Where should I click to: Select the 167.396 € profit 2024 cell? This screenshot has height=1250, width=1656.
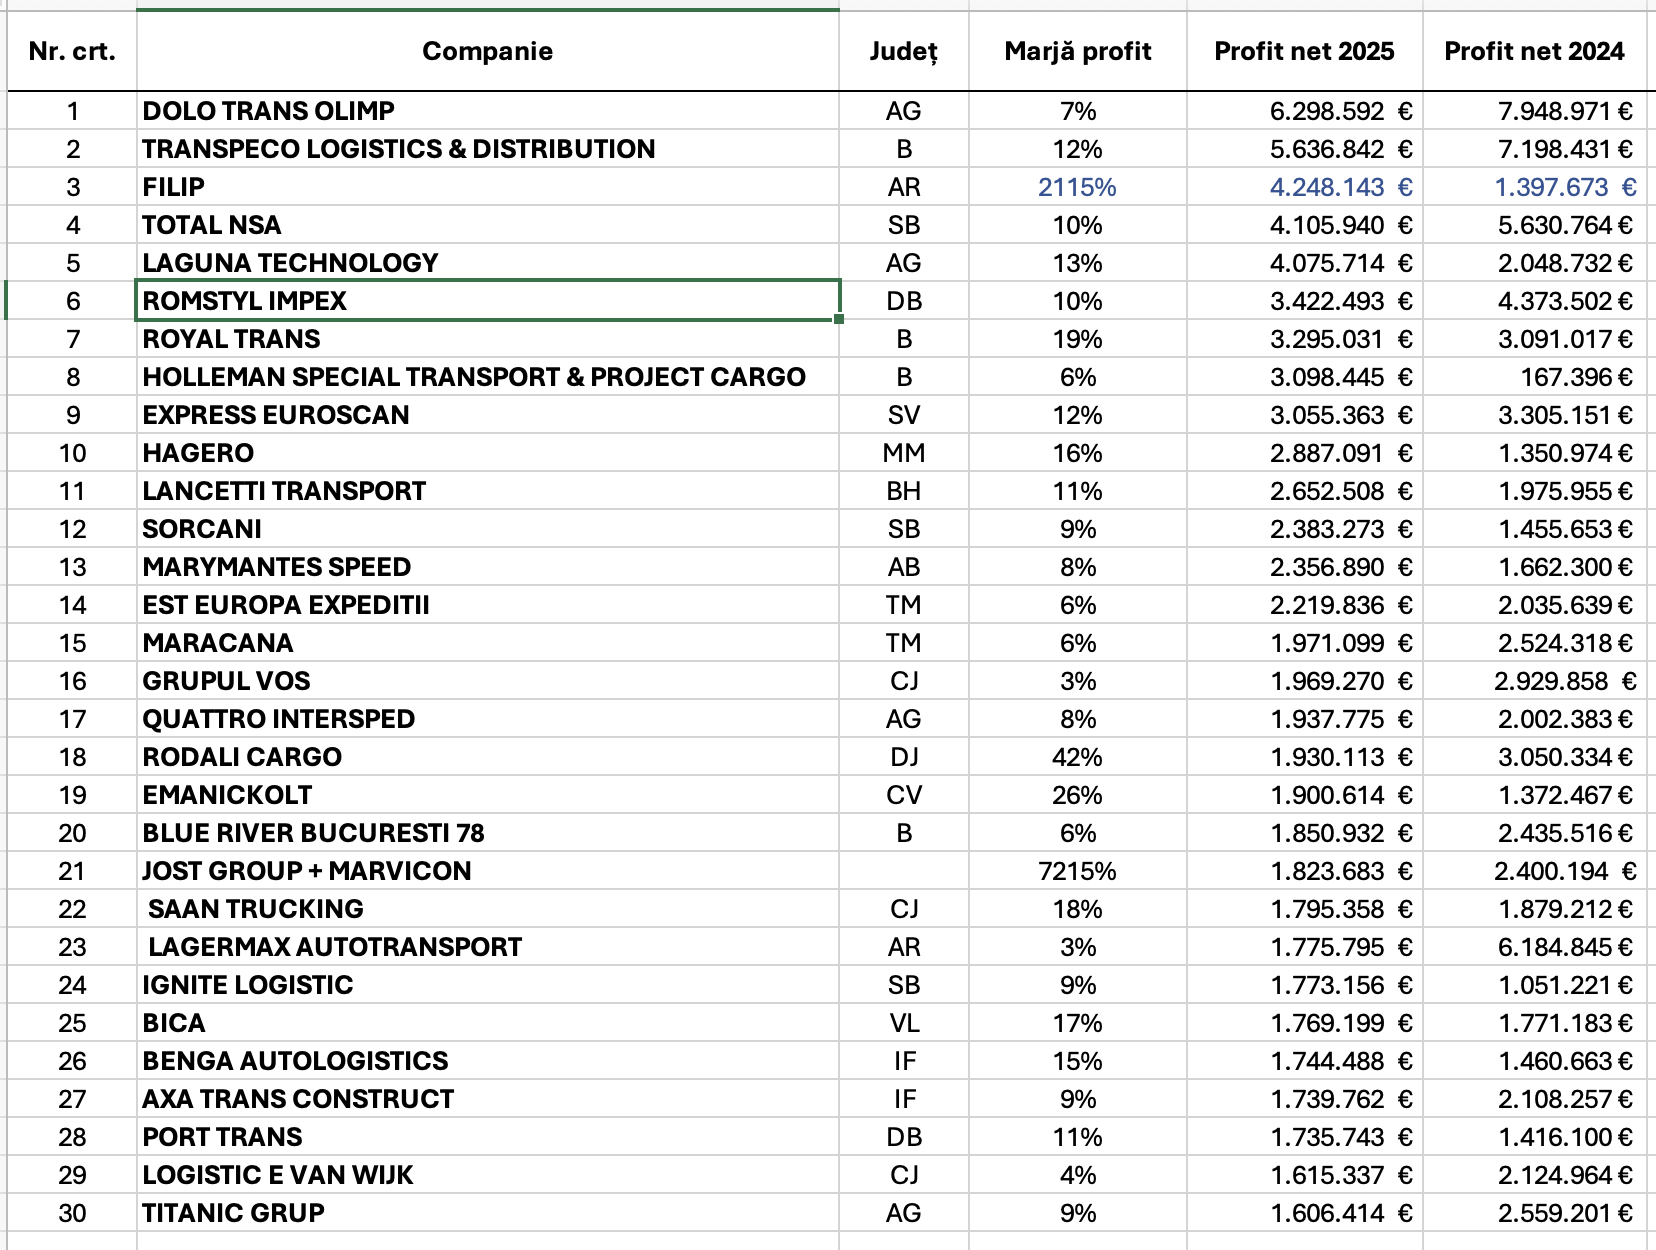1535,377
